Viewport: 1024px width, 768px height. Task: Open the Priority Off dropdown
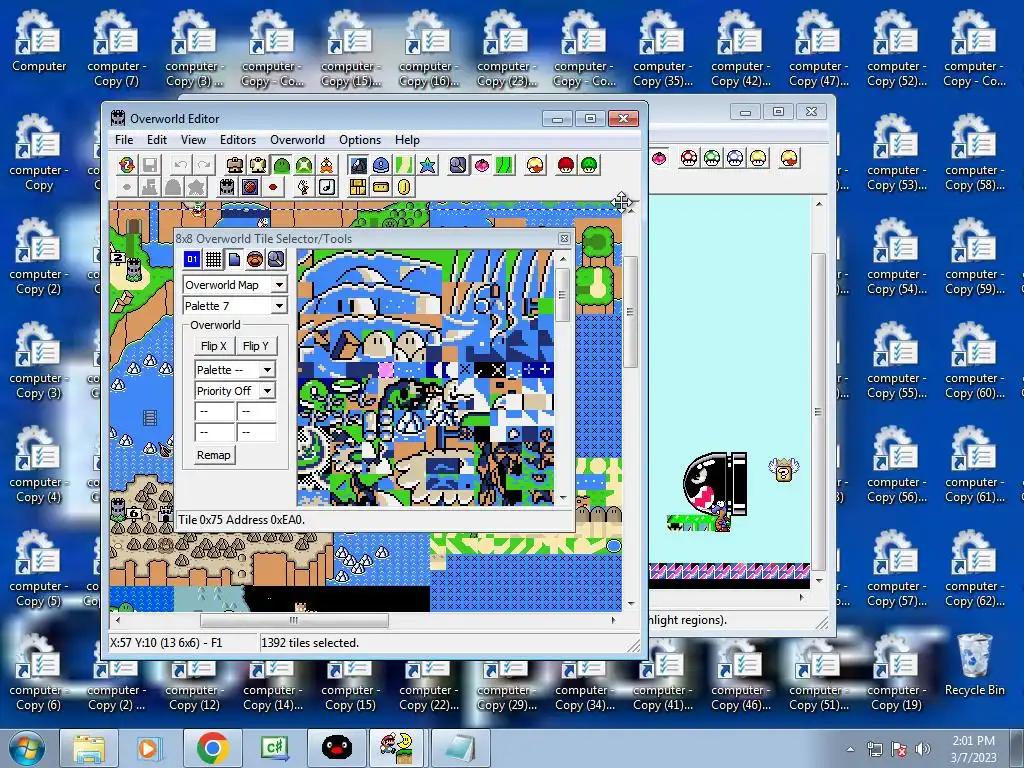click(268, 391)
